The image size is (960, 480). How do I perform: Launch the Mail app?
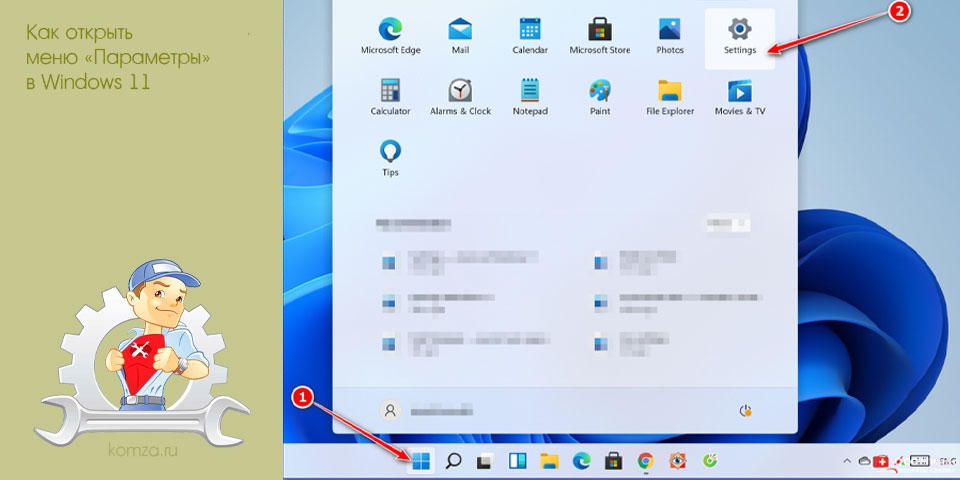click(x=460, y=37)
